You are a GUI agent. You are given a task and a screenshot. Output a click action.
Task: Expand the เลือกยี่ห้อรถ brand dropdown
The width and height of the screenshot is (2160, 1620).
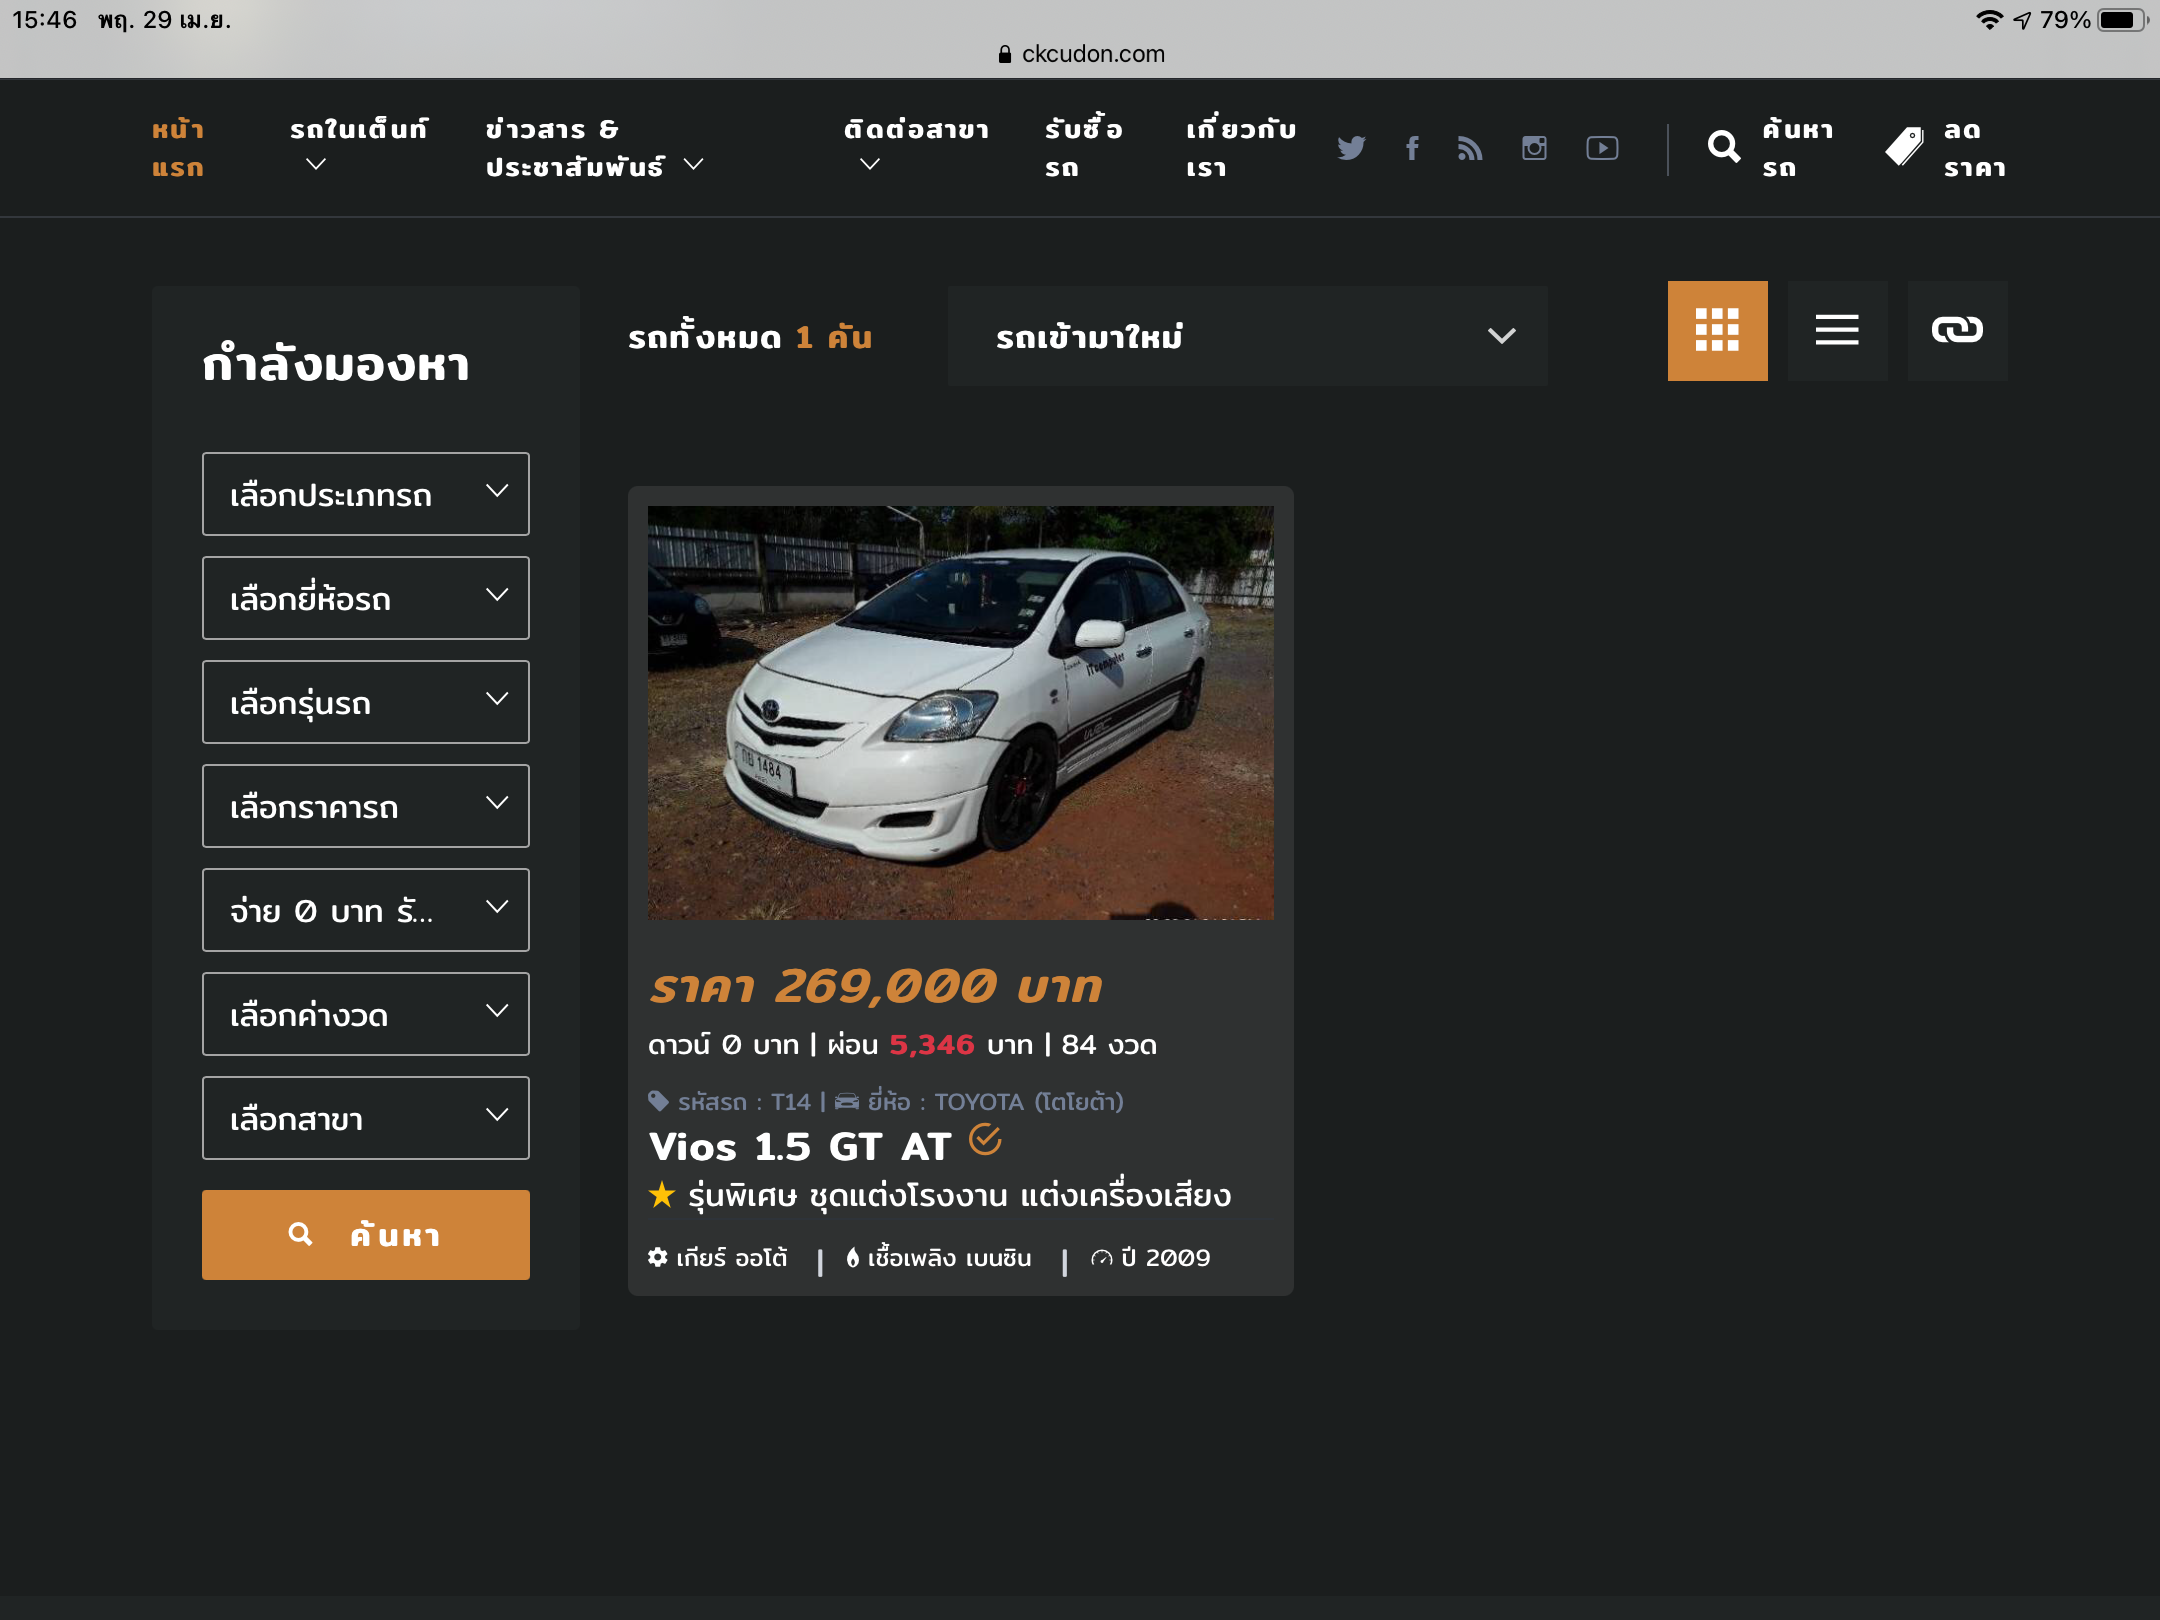click(x=365, y=598)
